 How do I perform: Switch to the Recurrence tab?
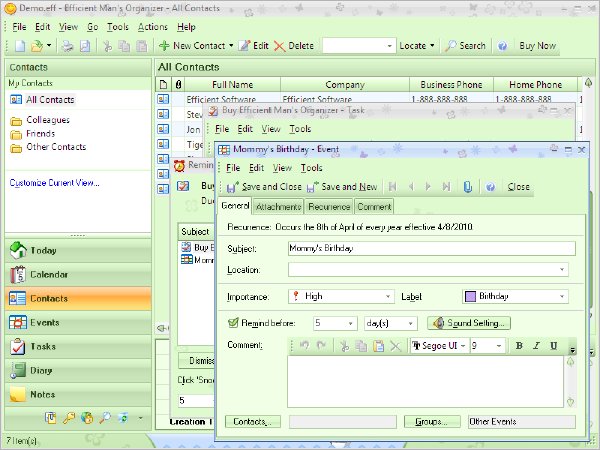(x=329, y=207)
